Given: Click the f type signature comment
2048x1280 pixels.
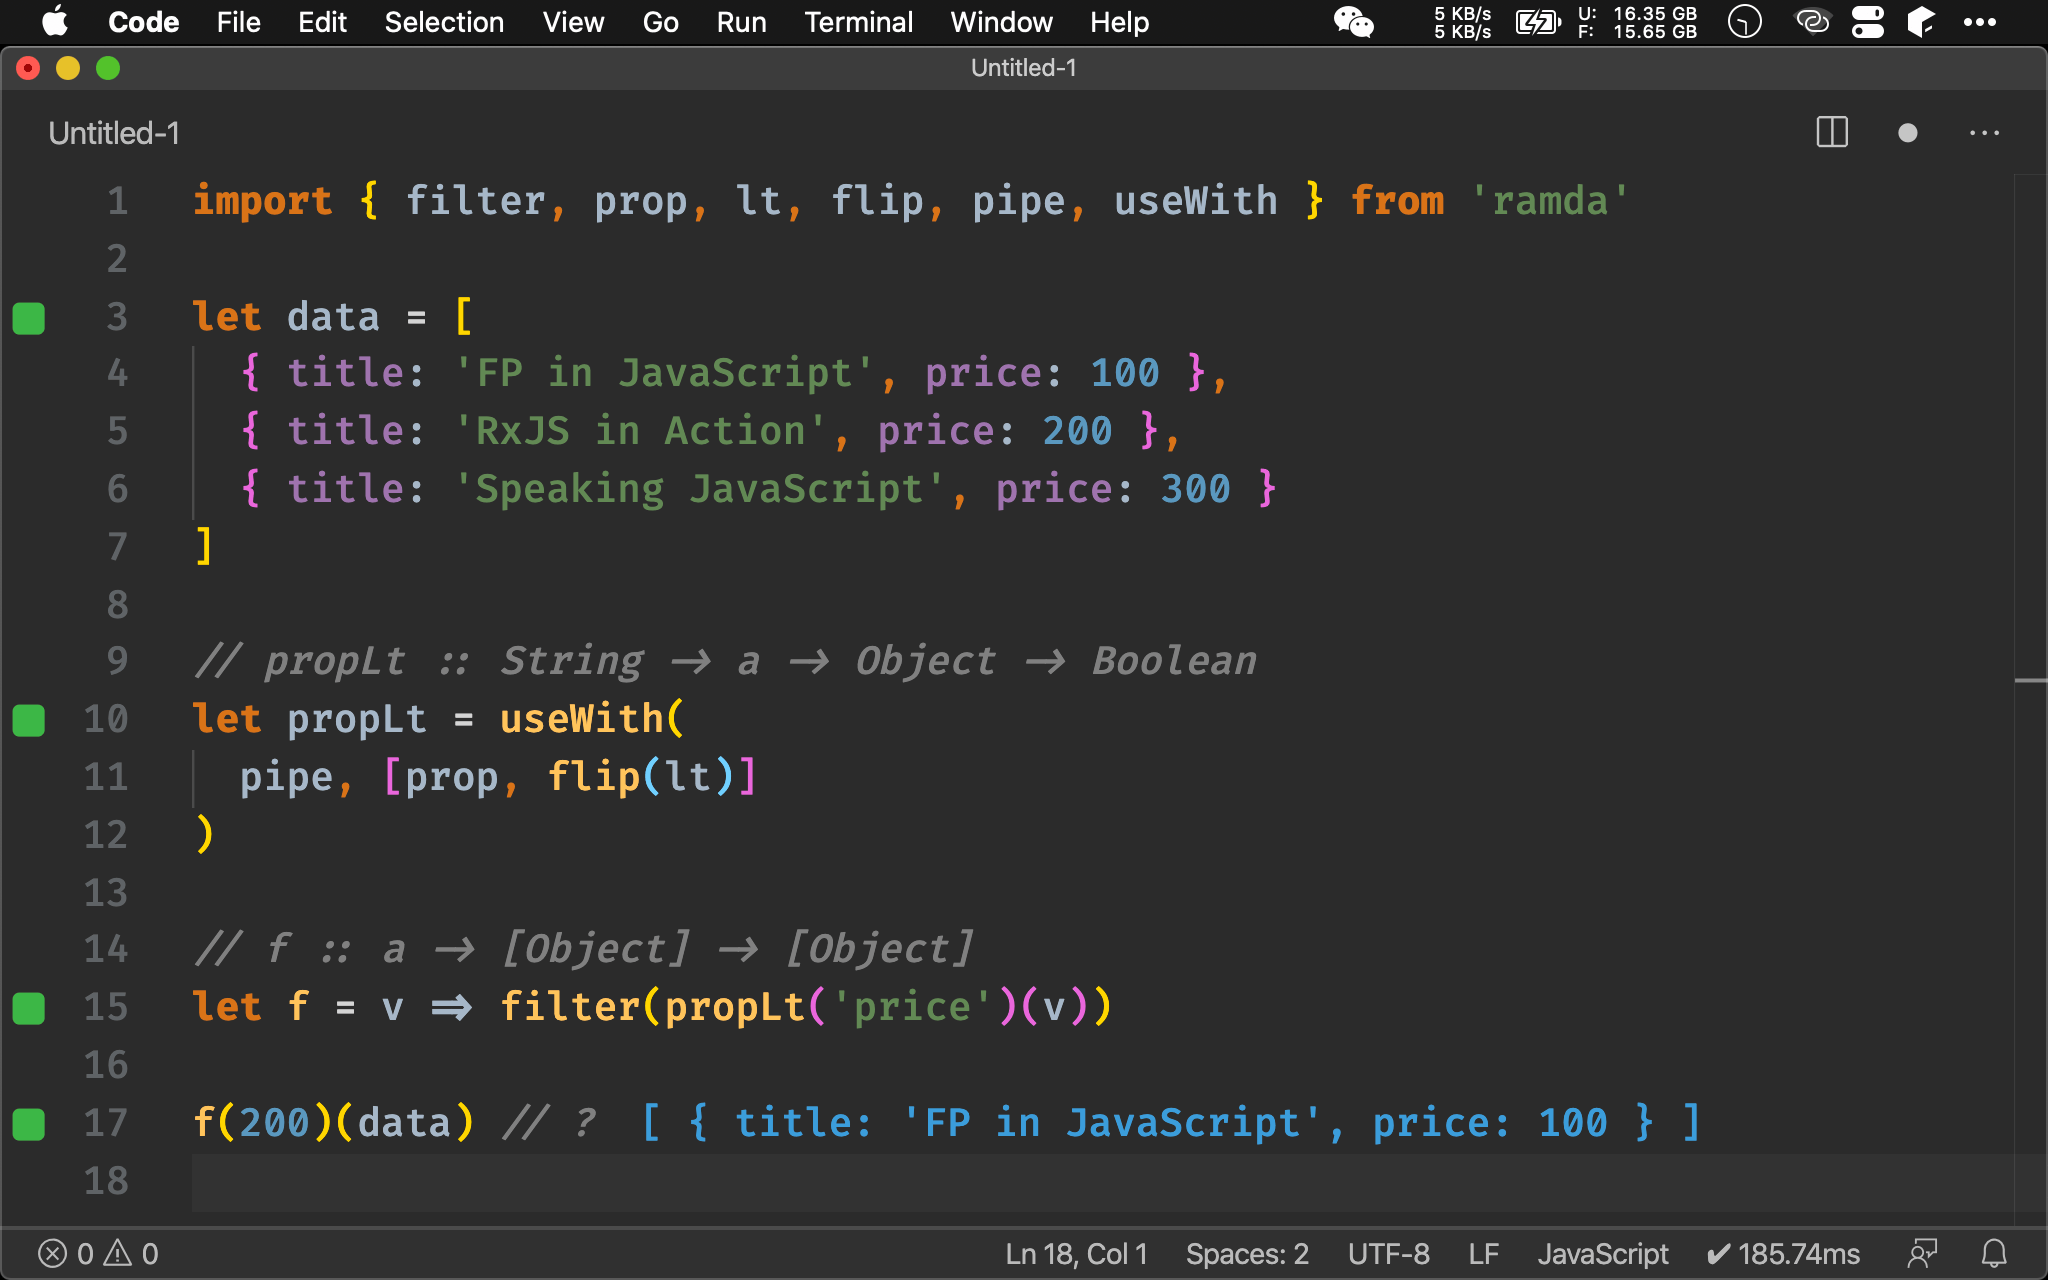Looking at the screenshot, I should (584, 949).
